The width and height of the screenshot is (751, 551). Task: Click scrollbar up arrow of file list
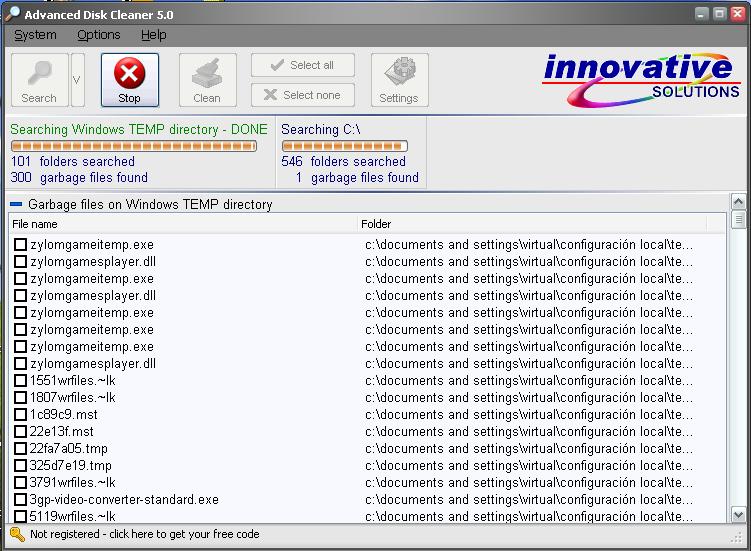[739, 201]
